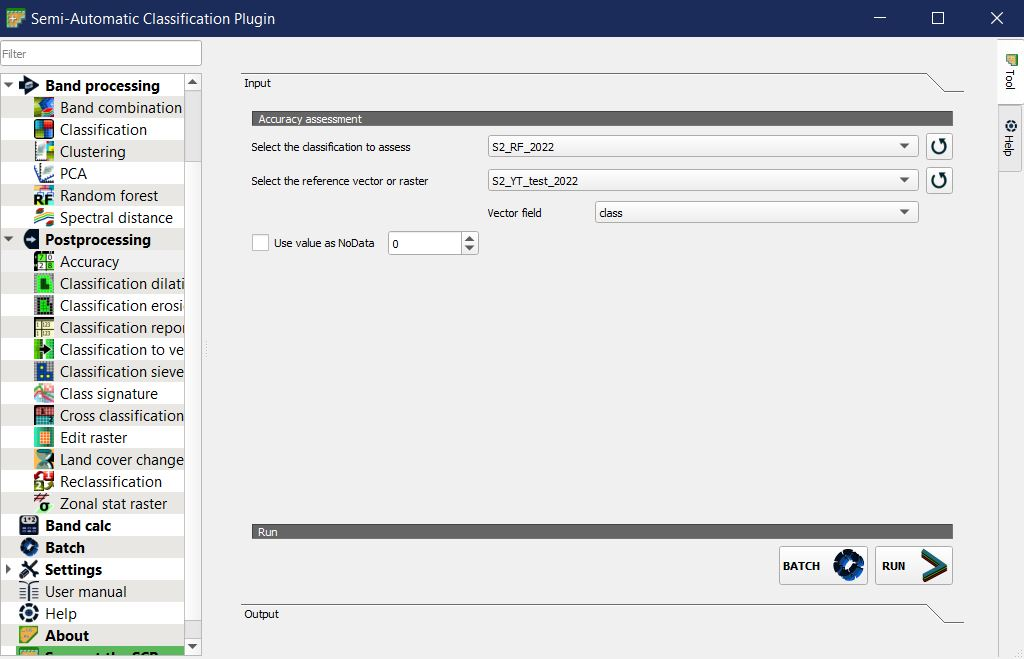Open the S2_RF_2022 classification dropdown
Image resolution: width=1024 pixels, height=659 pixels.
pyautogui.click(x=702, y=147)
